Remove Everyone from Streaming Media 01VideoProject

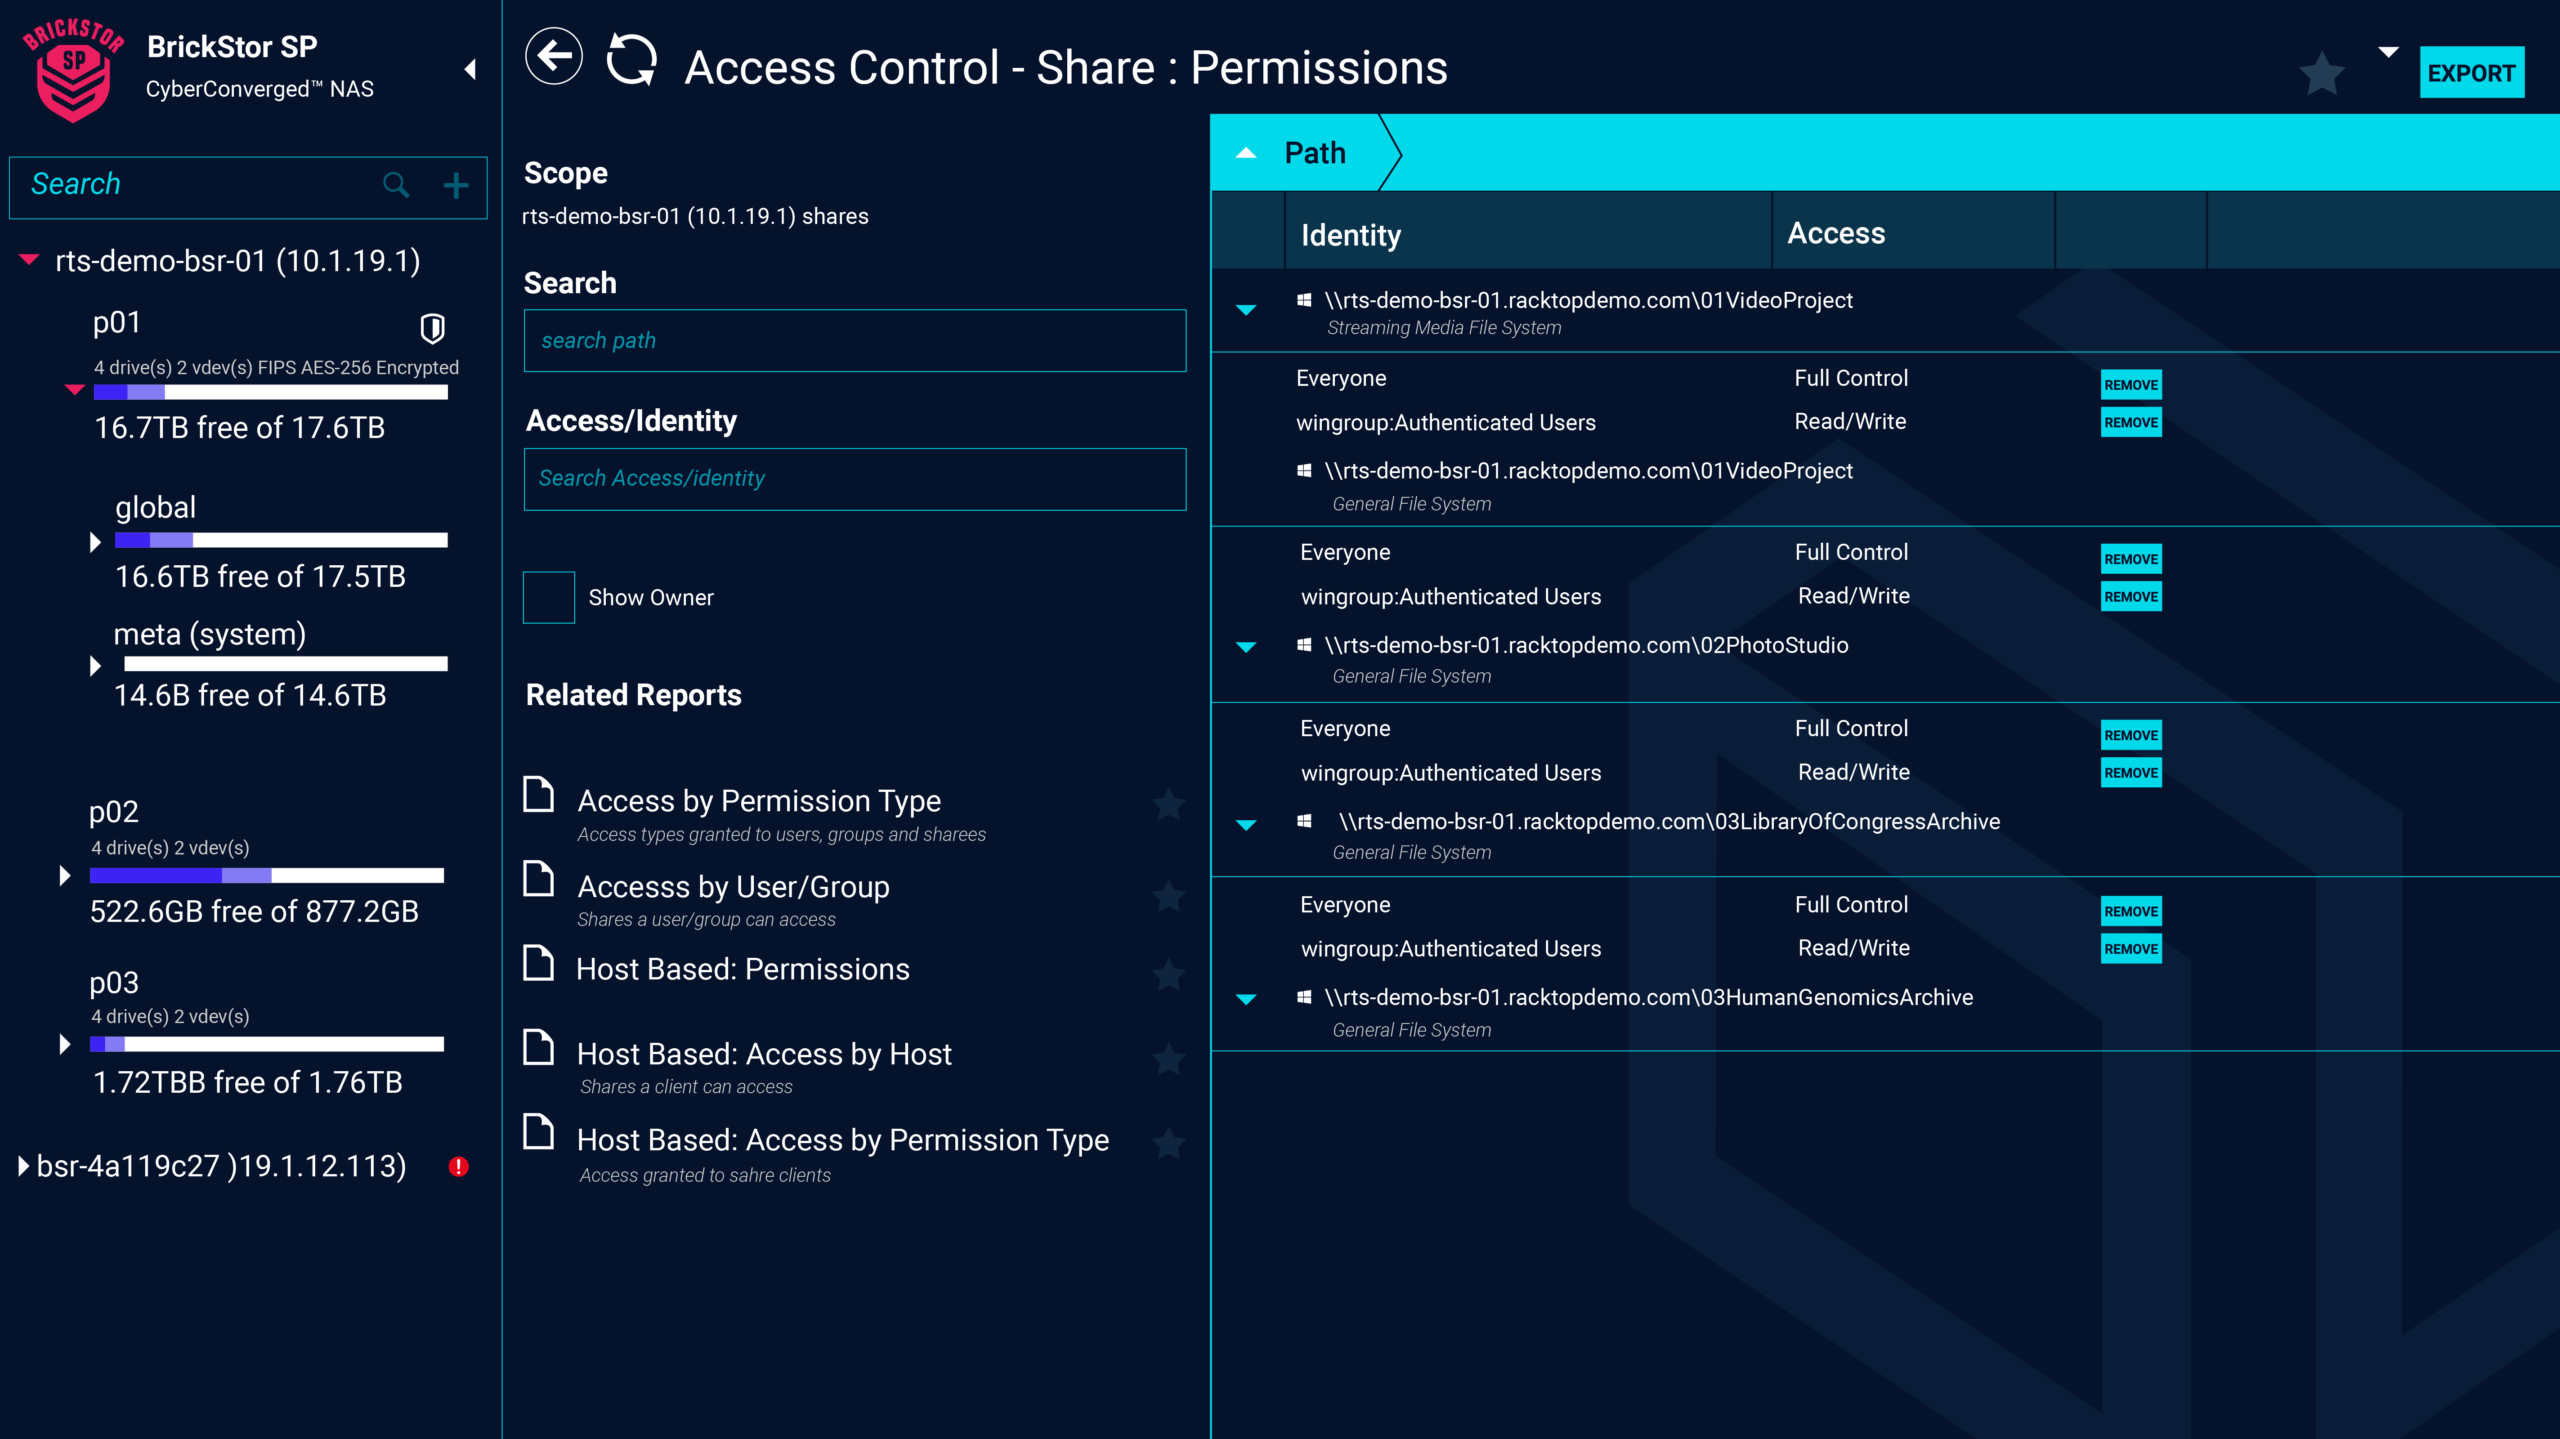click(x=2131, y=385)
